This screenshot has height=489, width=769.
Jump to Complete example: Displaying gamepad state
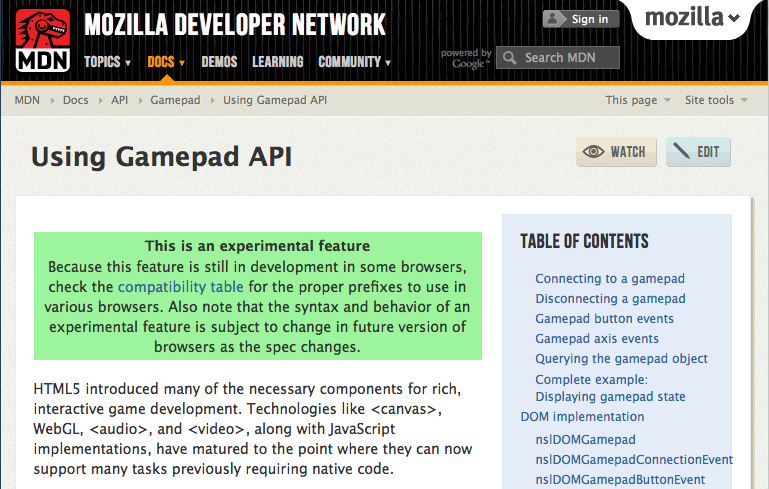click(610, 388)
